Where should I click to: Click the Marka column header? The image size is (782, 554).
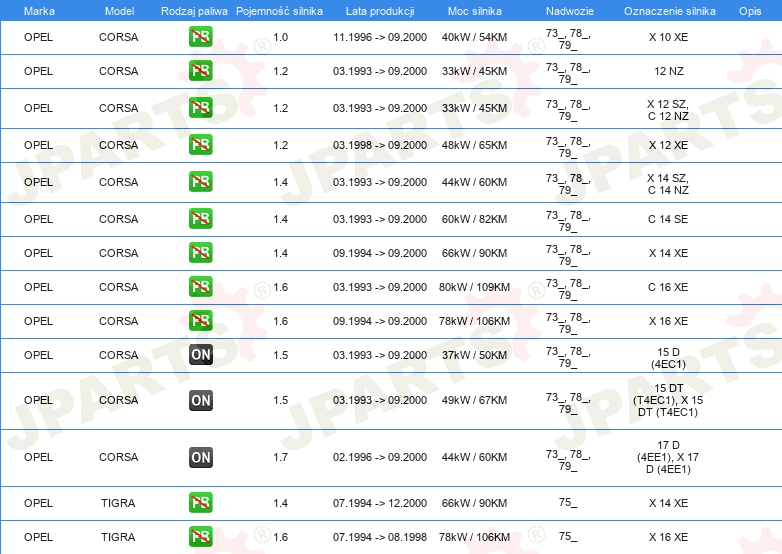[39, 11]
